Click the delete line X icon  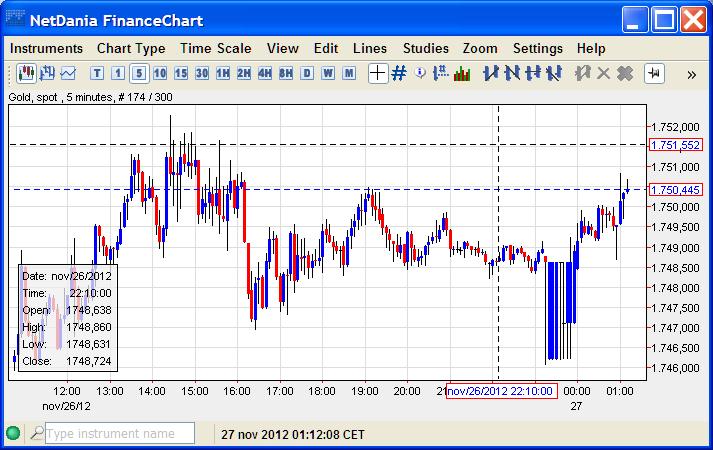[603, 73]
